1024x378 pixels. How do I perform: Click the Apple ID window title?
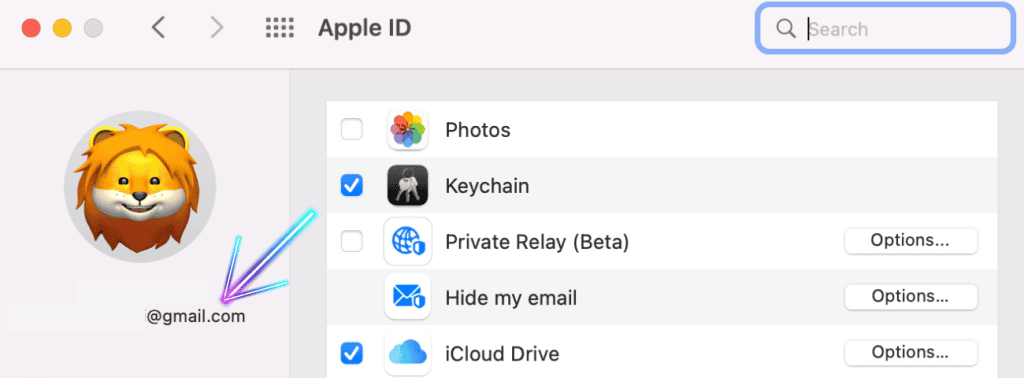364,28
